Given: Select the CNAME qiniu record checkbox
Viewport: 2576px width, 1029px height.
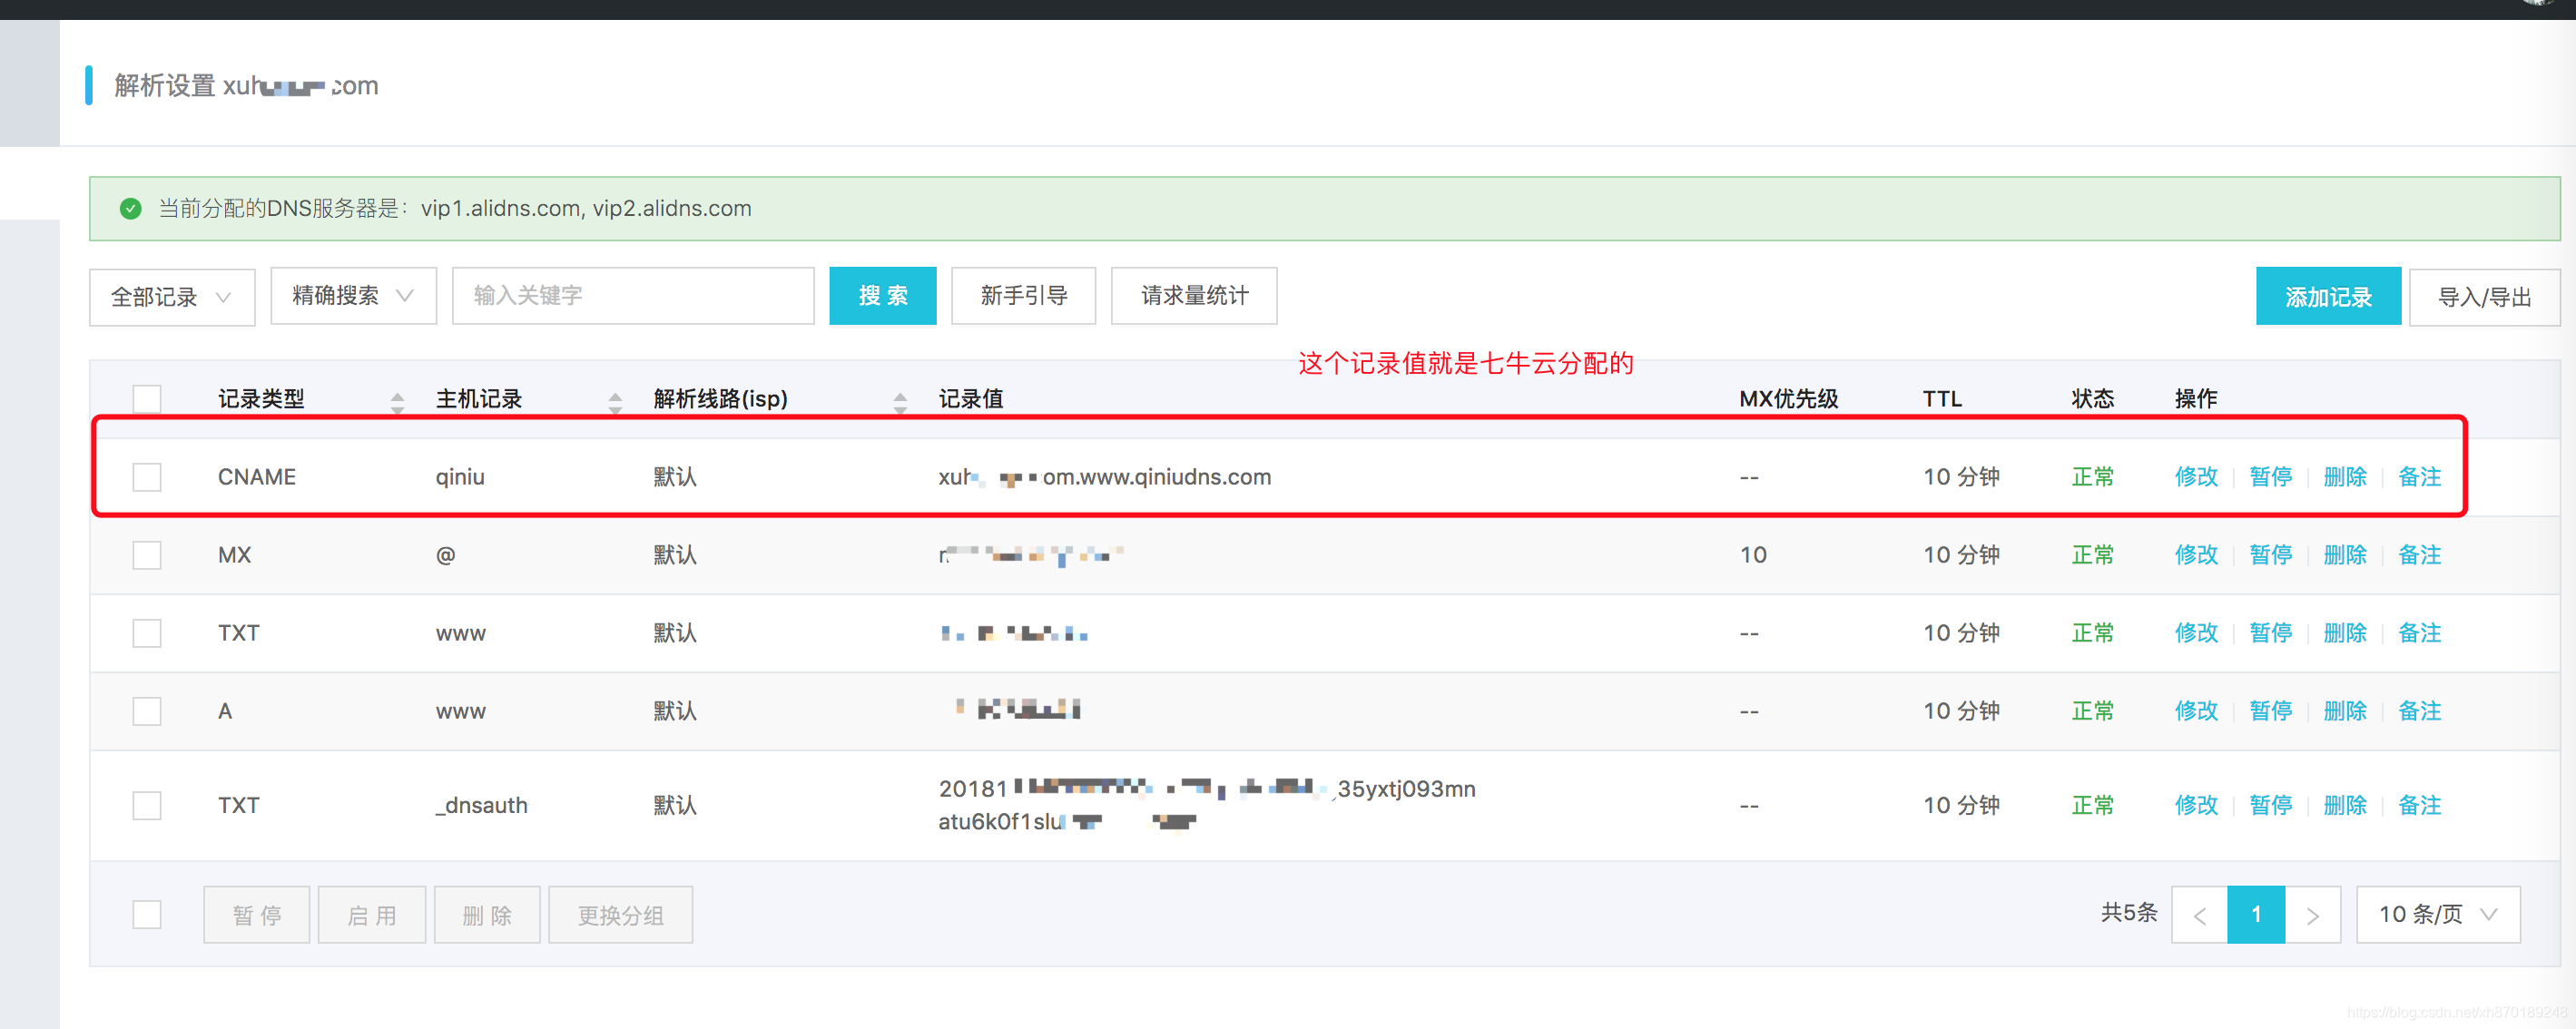Looking at the screenshot, I should click(147, 477).
